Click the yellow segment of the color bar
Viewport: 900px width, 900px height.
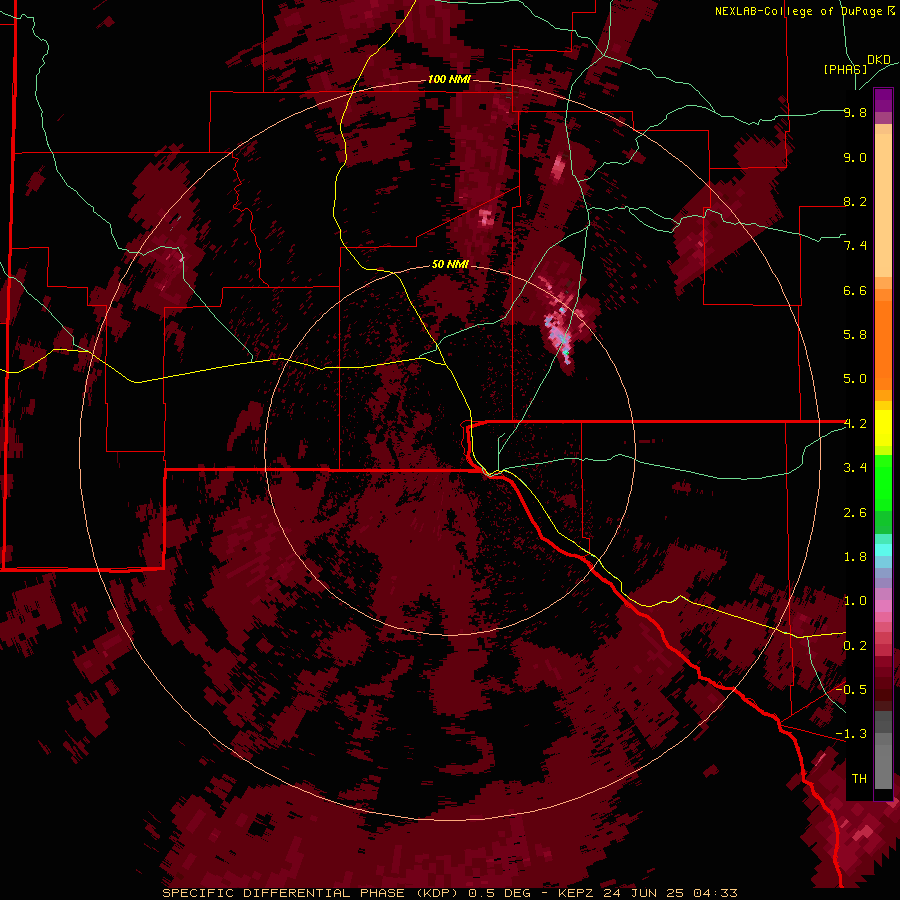(883, 428)
